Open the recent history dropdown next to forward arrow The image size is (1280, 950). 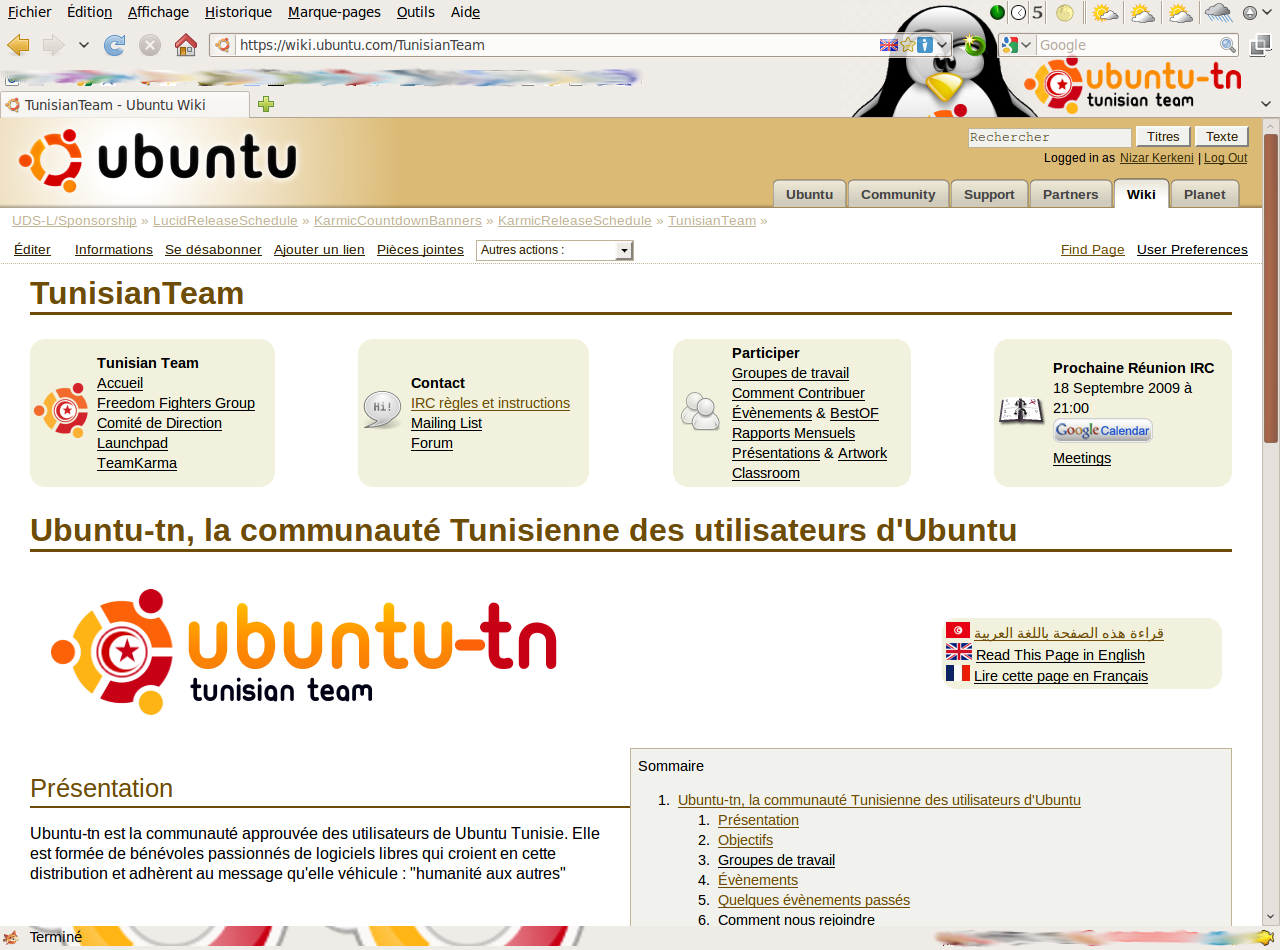[x=84, y=45]
